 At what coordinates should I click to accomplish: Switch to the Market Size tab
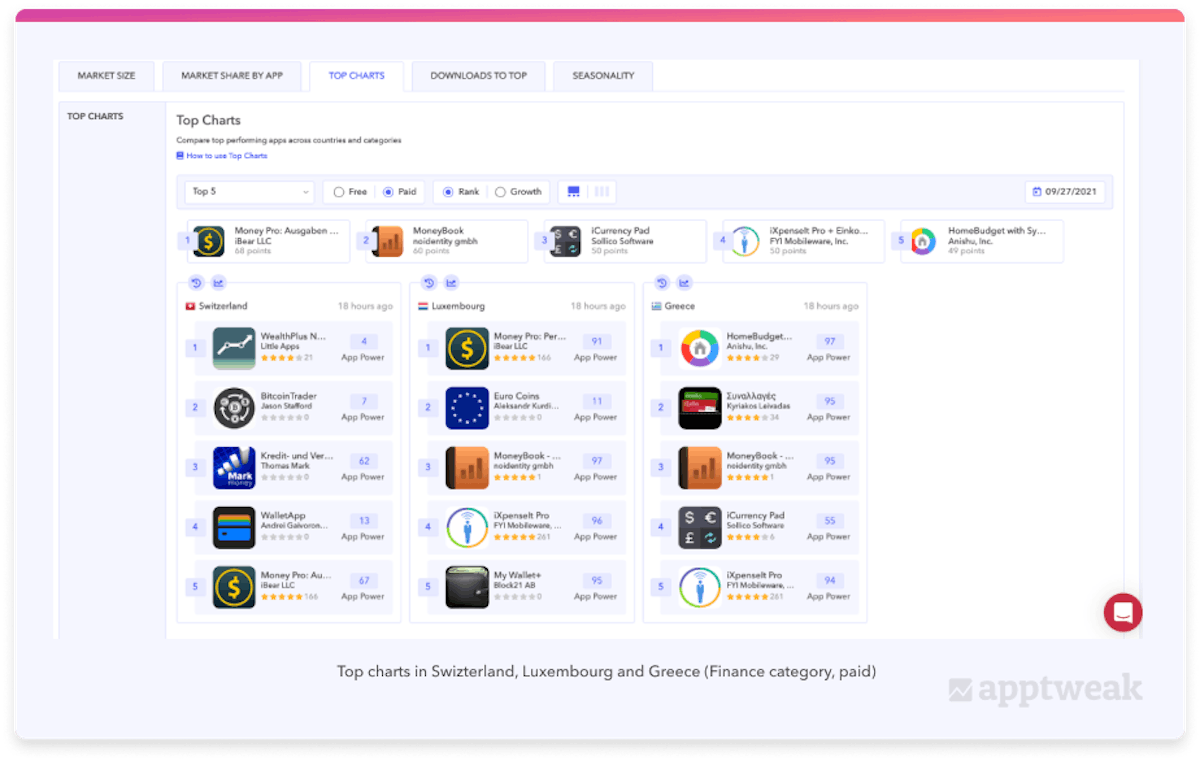106,76
